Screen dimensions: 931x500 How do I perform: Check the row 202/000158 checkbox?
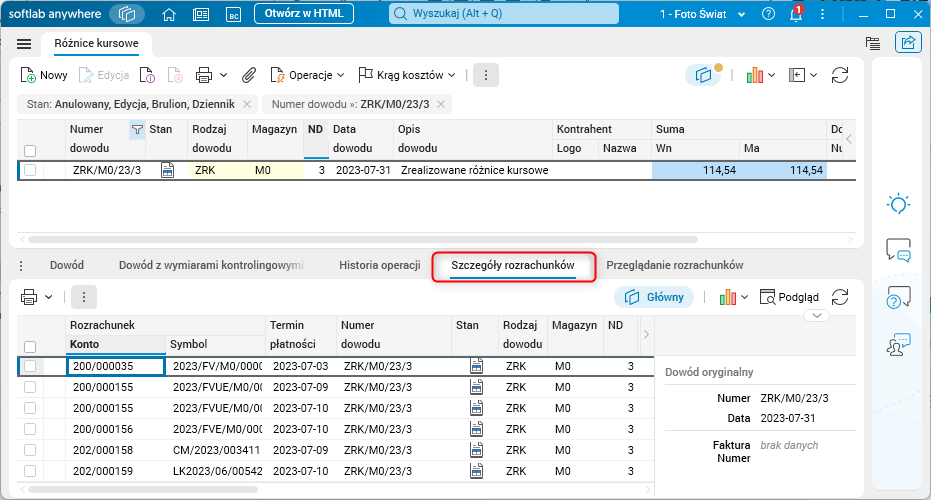[30, 450]
